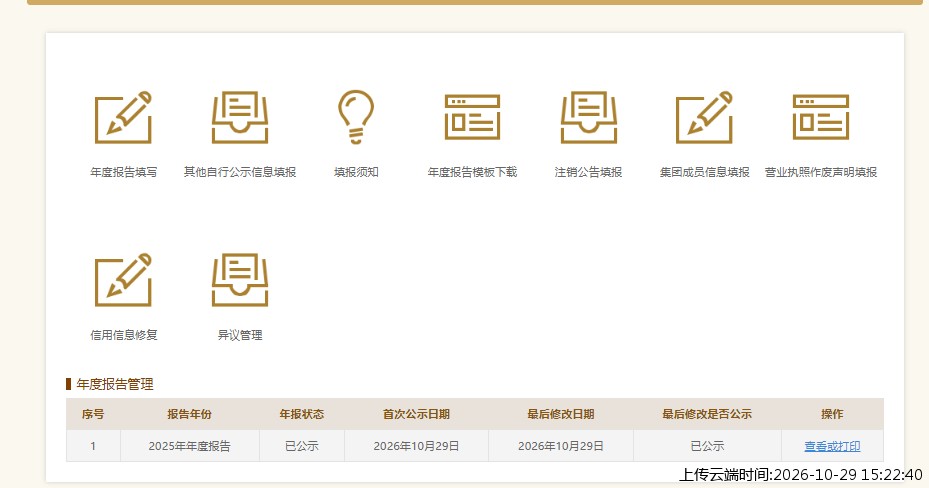Open the 异议管理 inbox icon

240,280
